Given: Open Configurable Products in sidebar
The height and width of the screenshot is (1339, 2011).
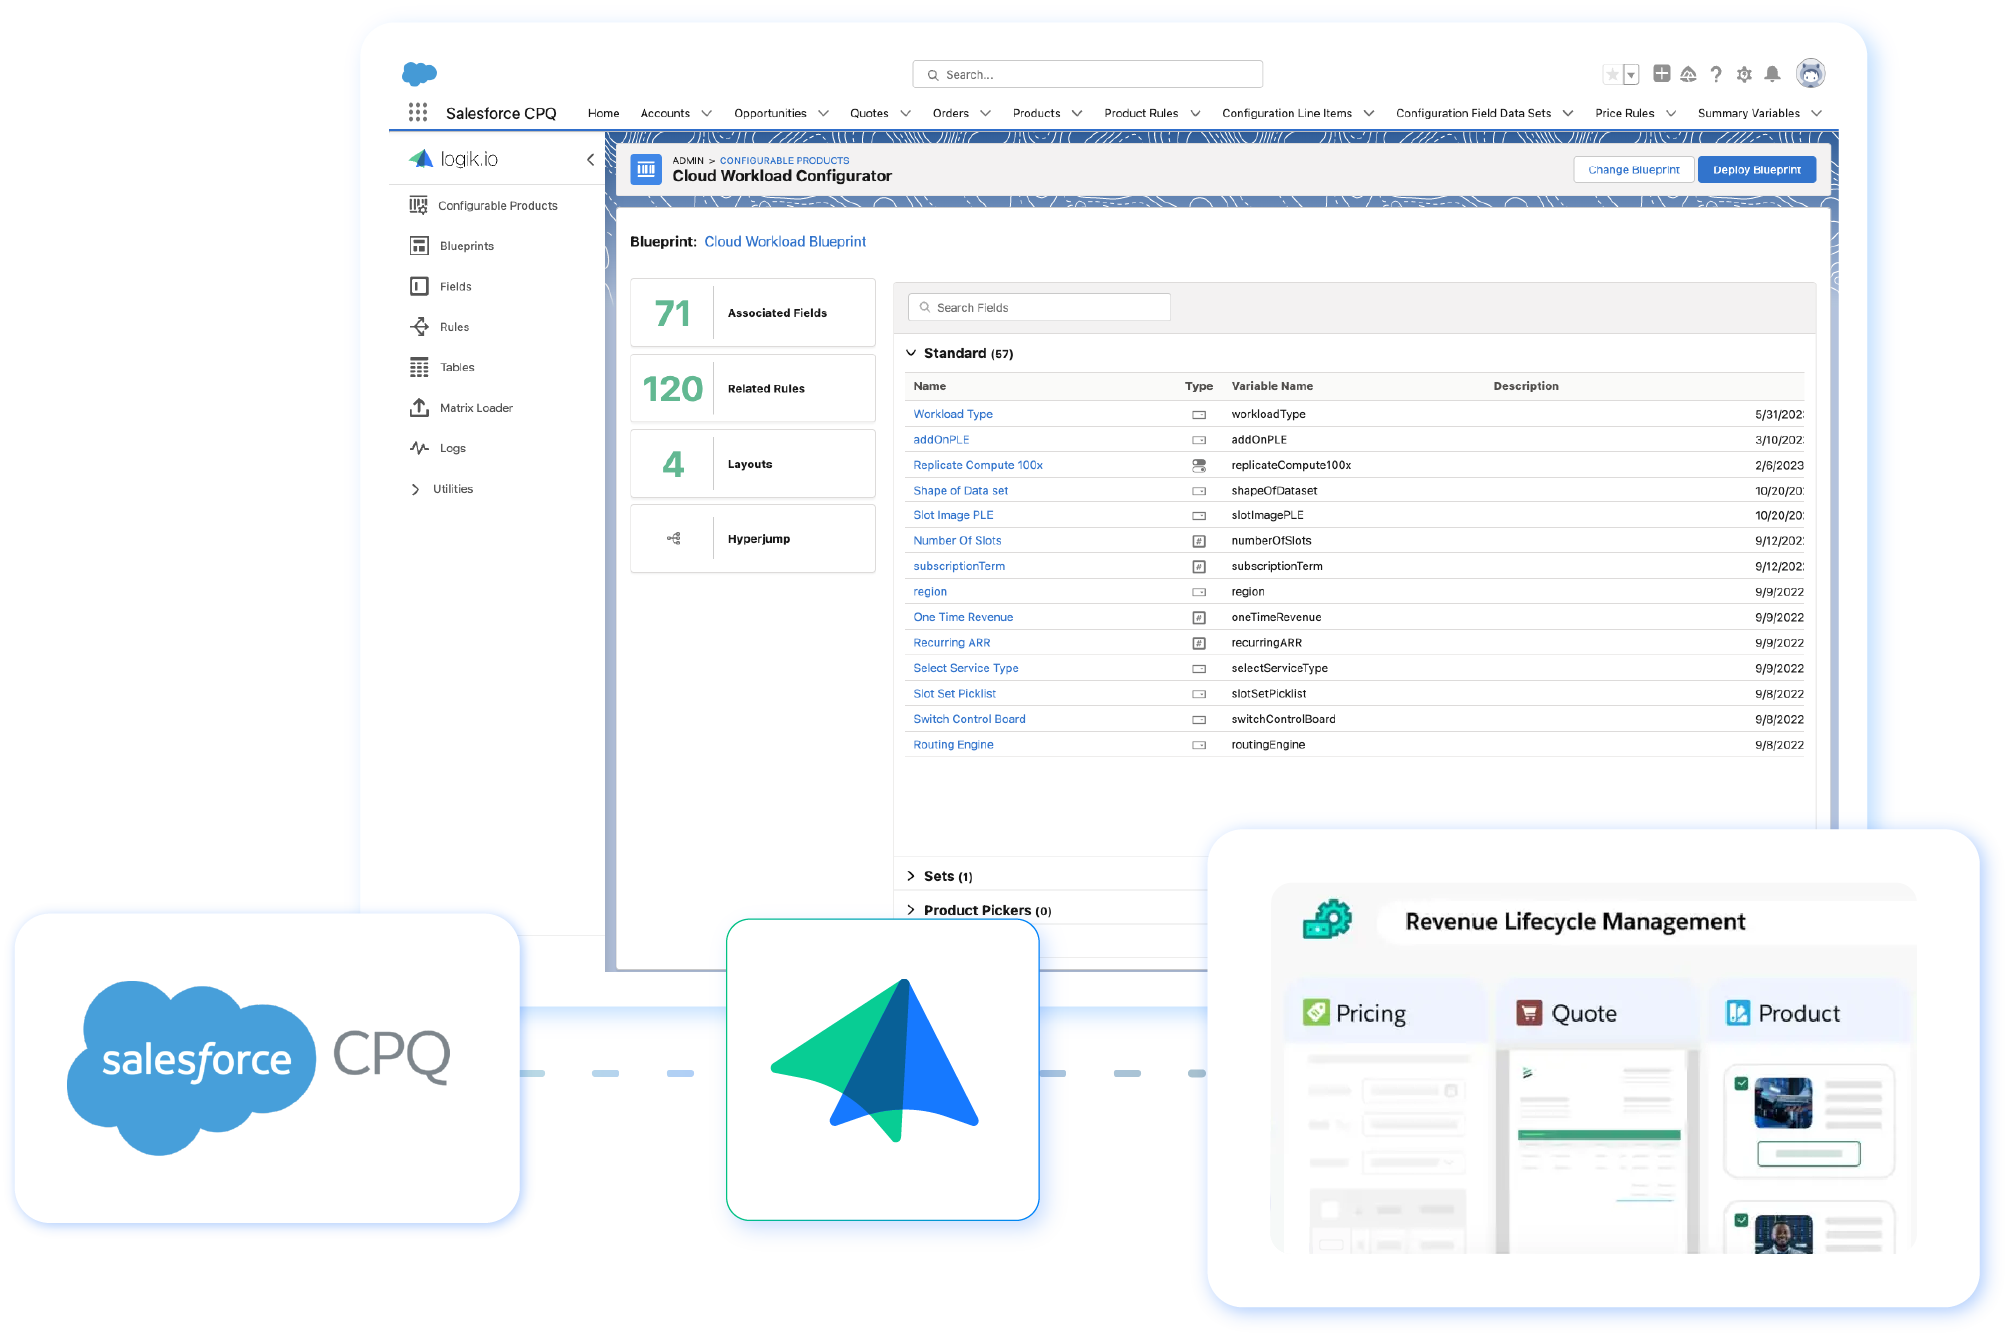Looking at the screenshot, I should (x=484, y=205).
